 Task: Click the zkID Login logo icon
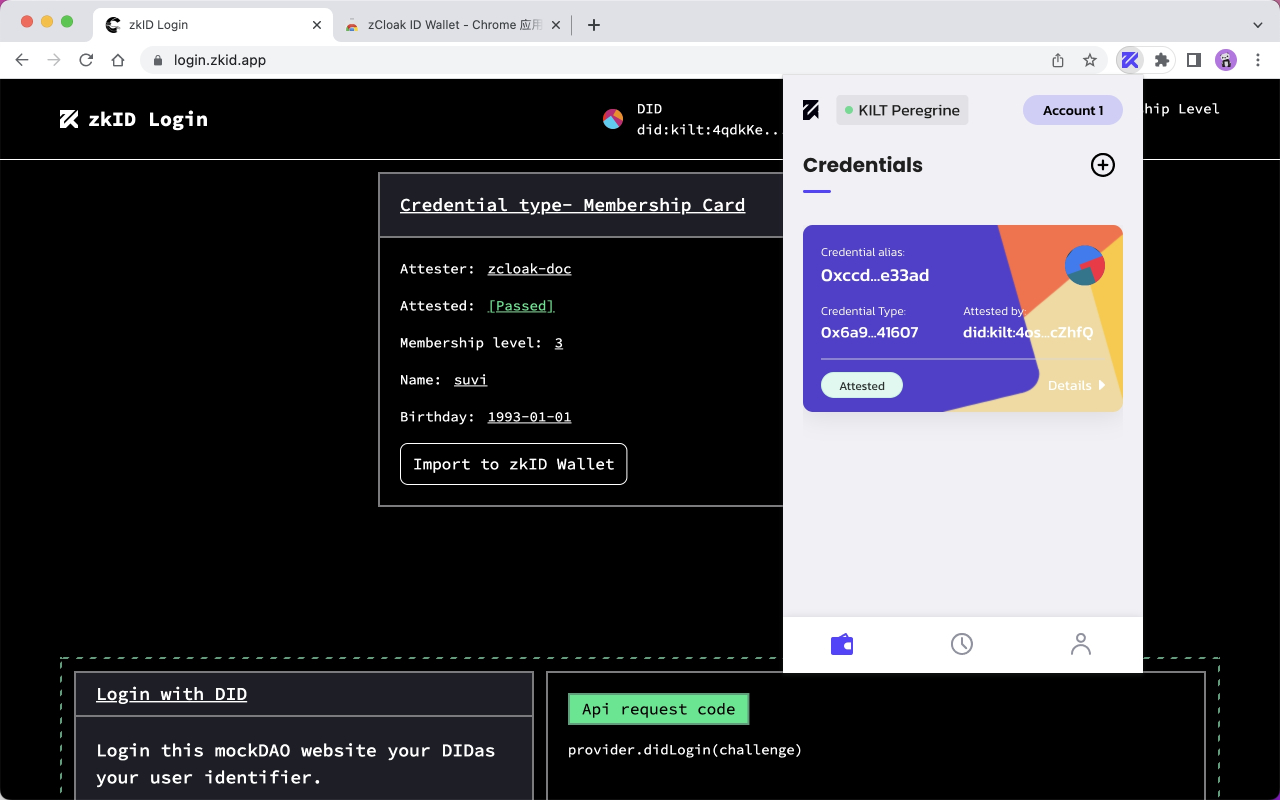click(x=69, y=119)
